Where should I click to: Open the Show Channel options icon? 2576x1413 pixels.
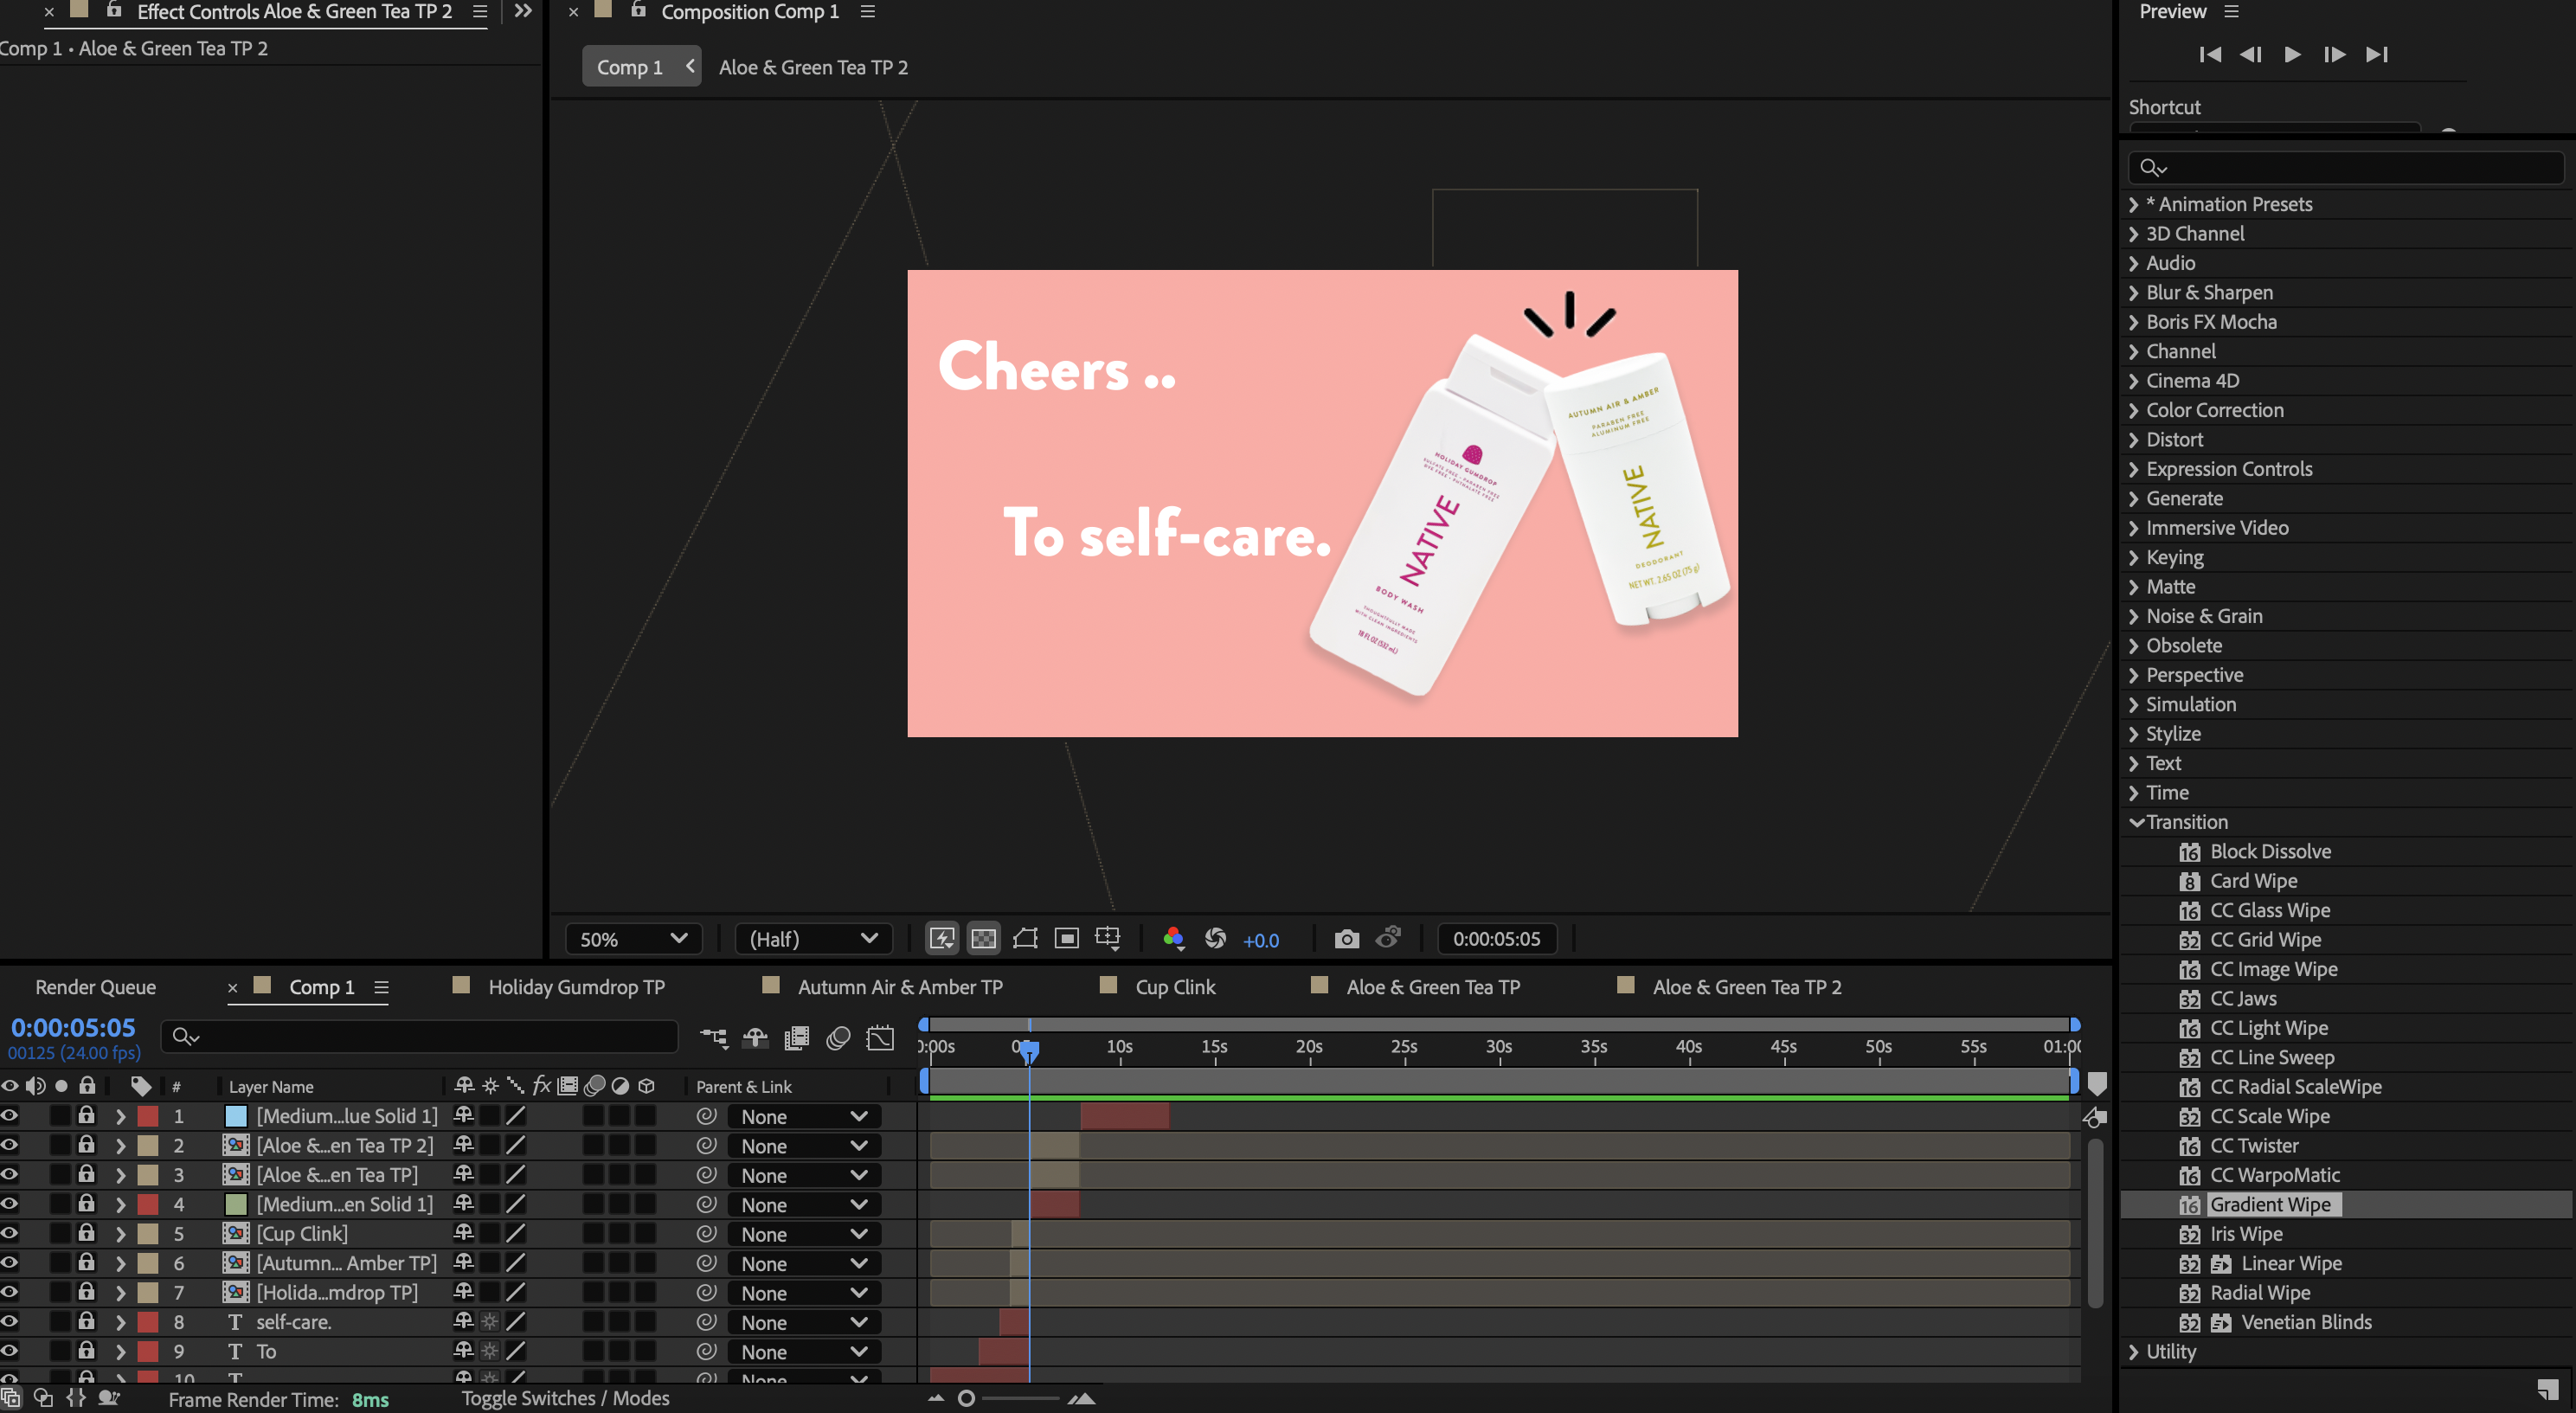pos(1173,938)
